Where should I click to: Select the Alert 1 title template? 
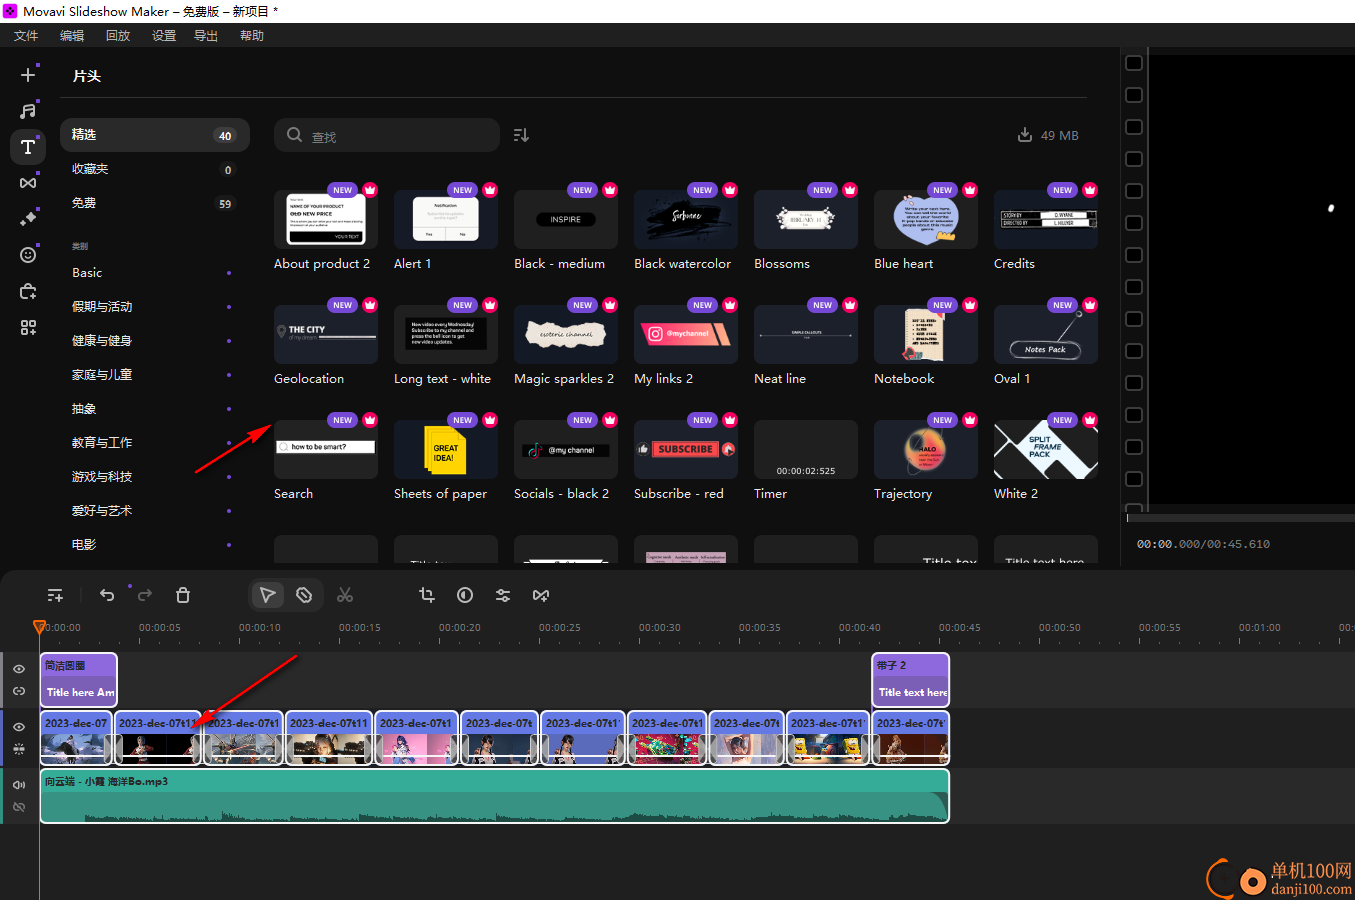click(446, 219)
